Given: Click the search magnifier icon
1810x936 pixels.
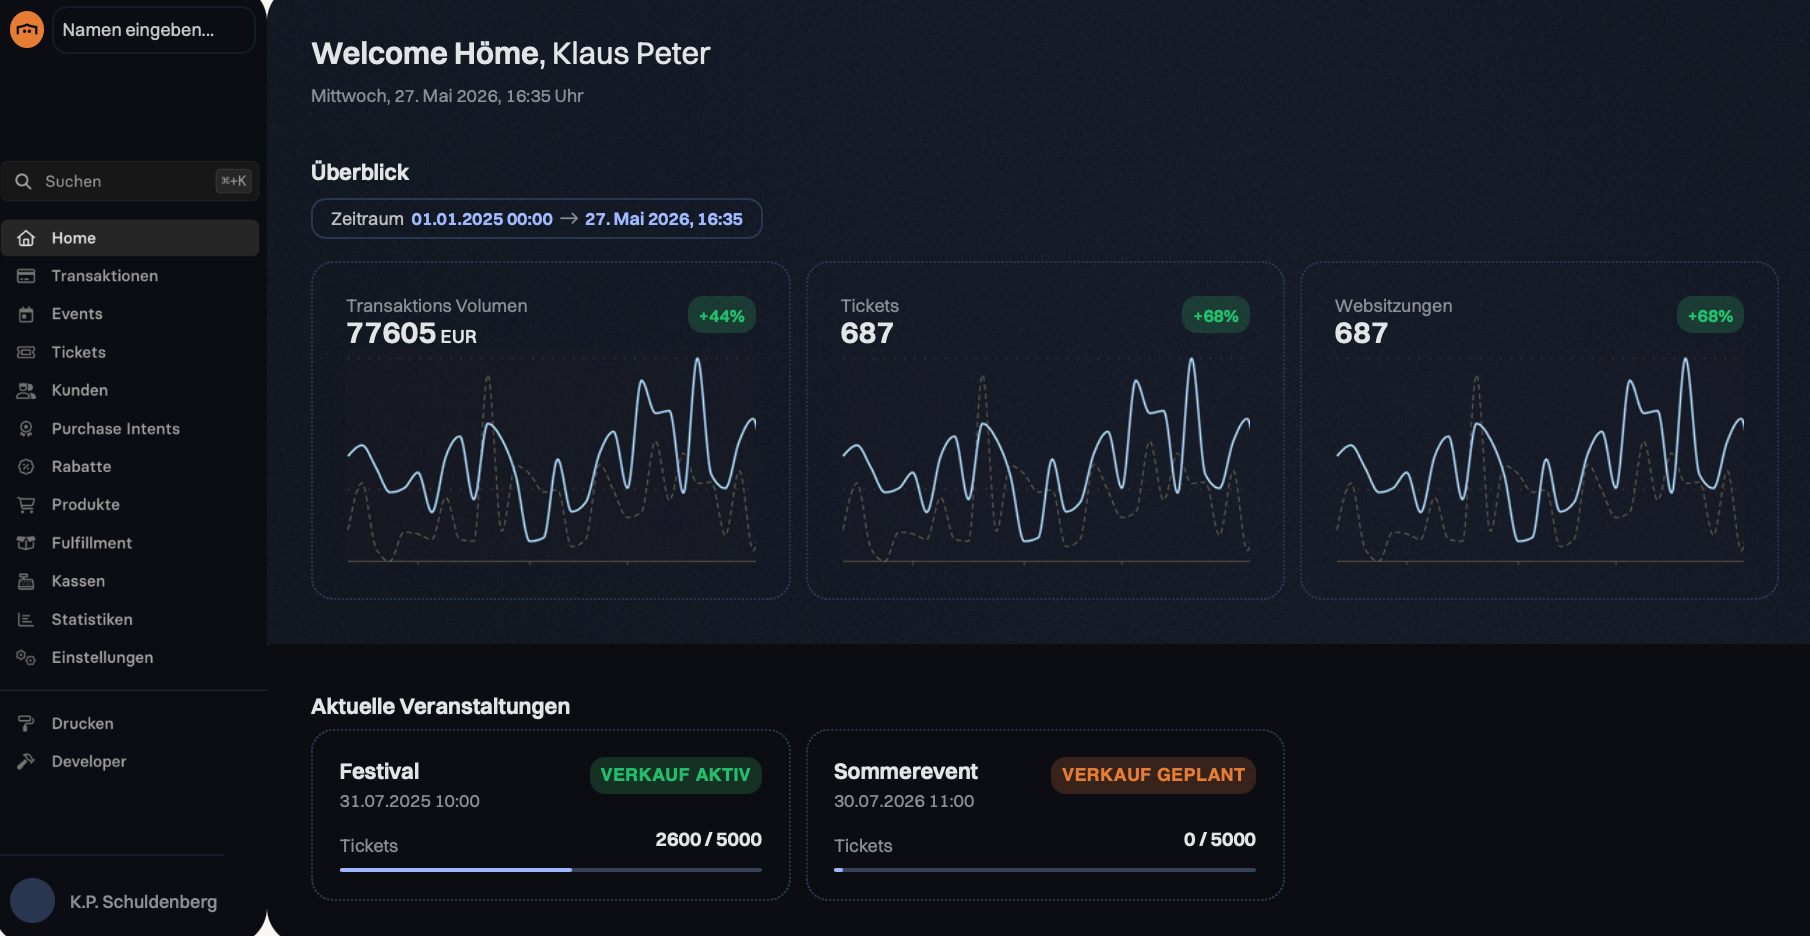Looking at the screenshot, I should coord(23,181).
